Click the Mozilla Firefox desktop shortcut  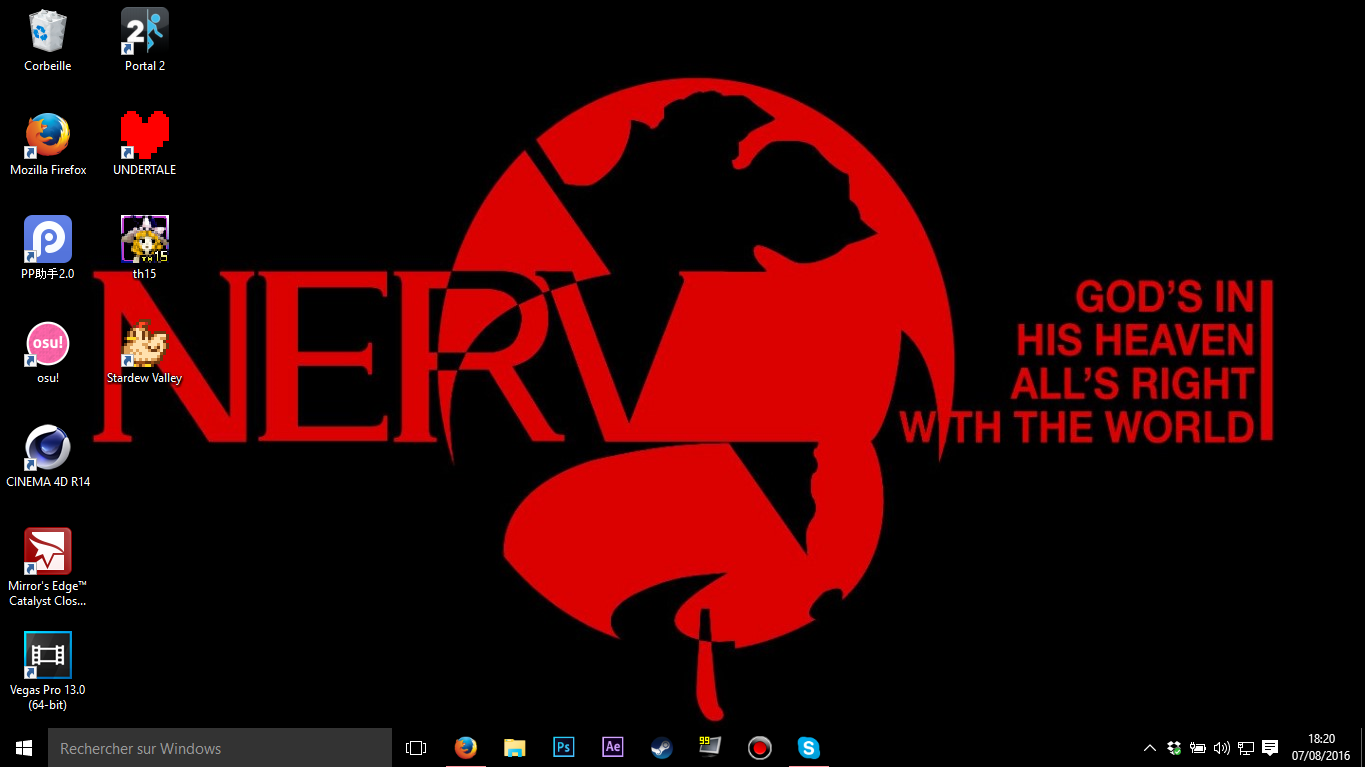pos(47,136)
